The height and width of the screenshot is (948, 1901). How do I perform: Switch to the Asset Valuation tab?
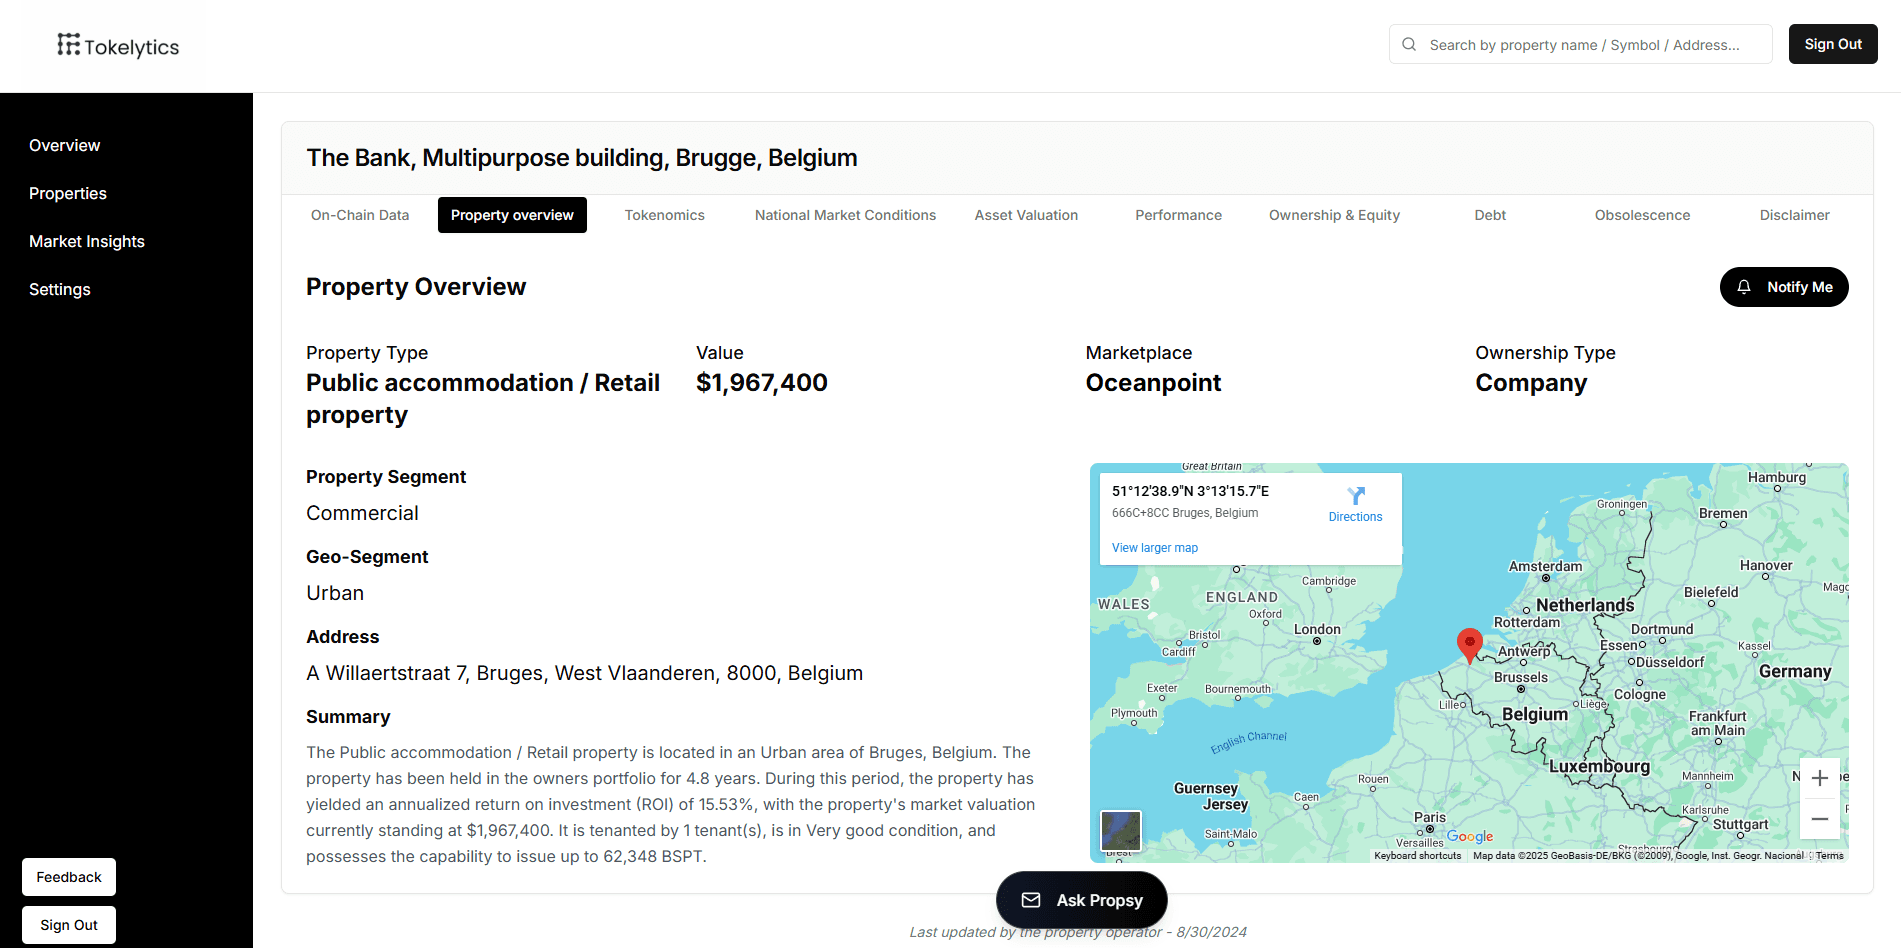[1026, 215]
